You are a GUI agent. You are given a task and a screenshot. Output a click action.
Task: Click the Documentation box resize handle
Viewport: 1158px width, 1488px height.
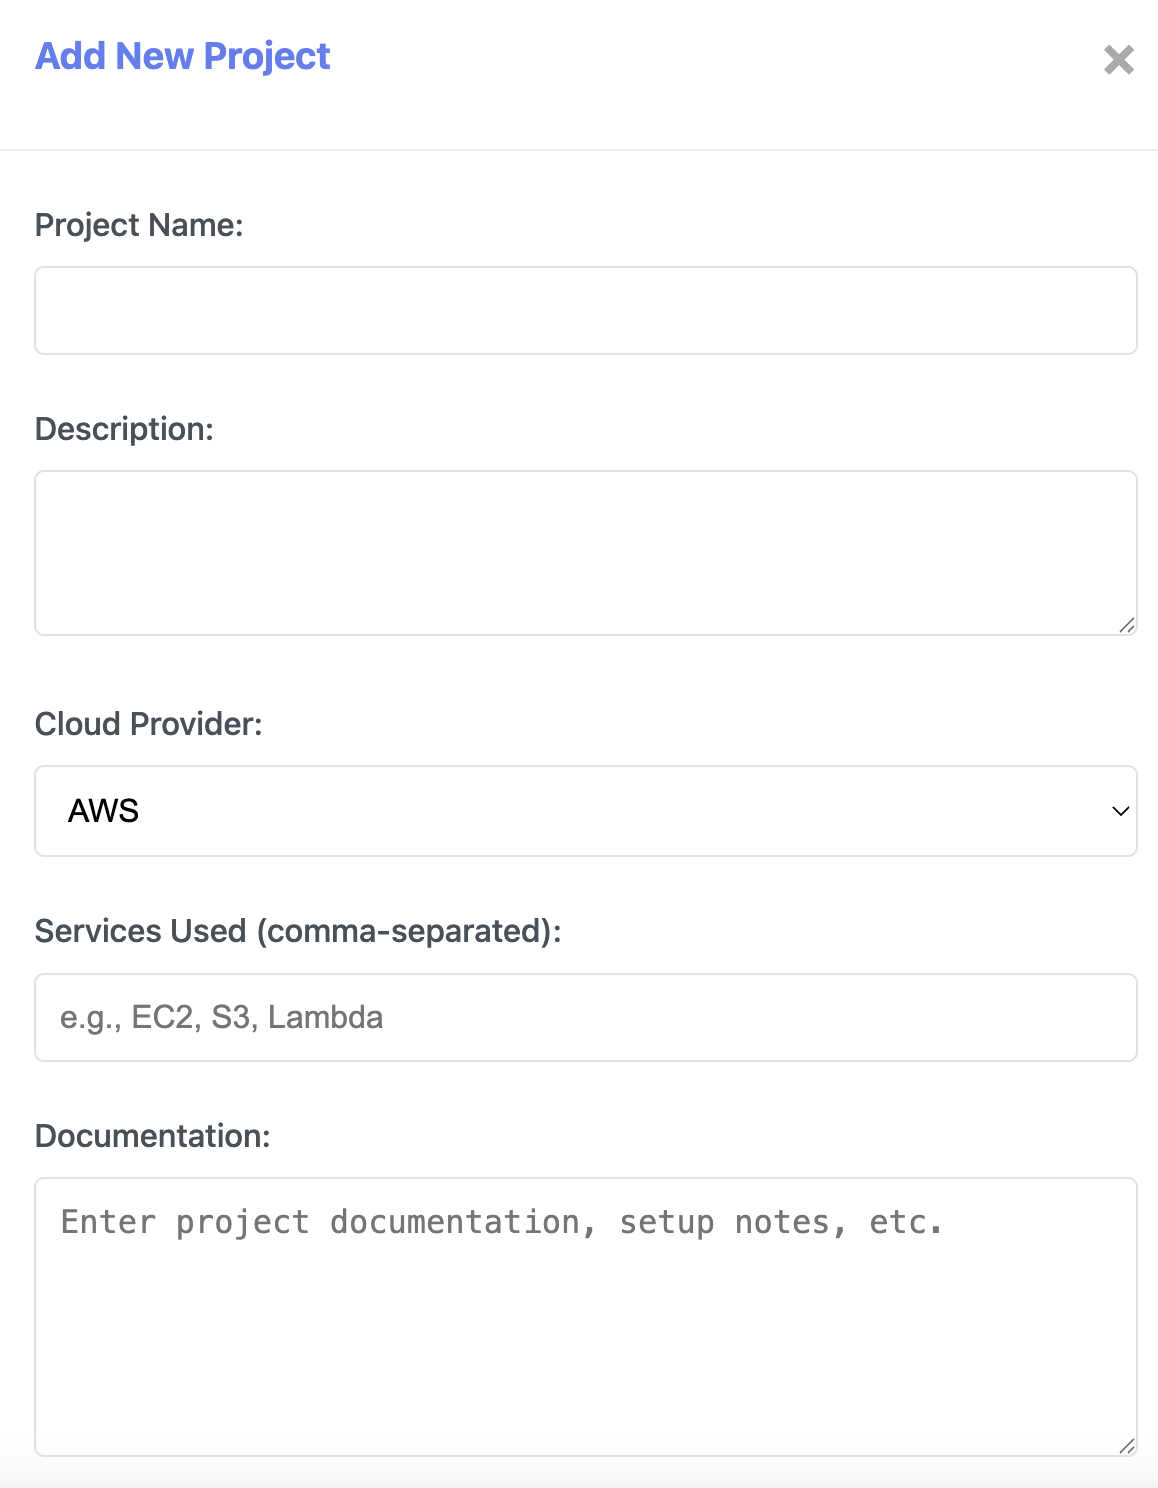(1127, 1445)
